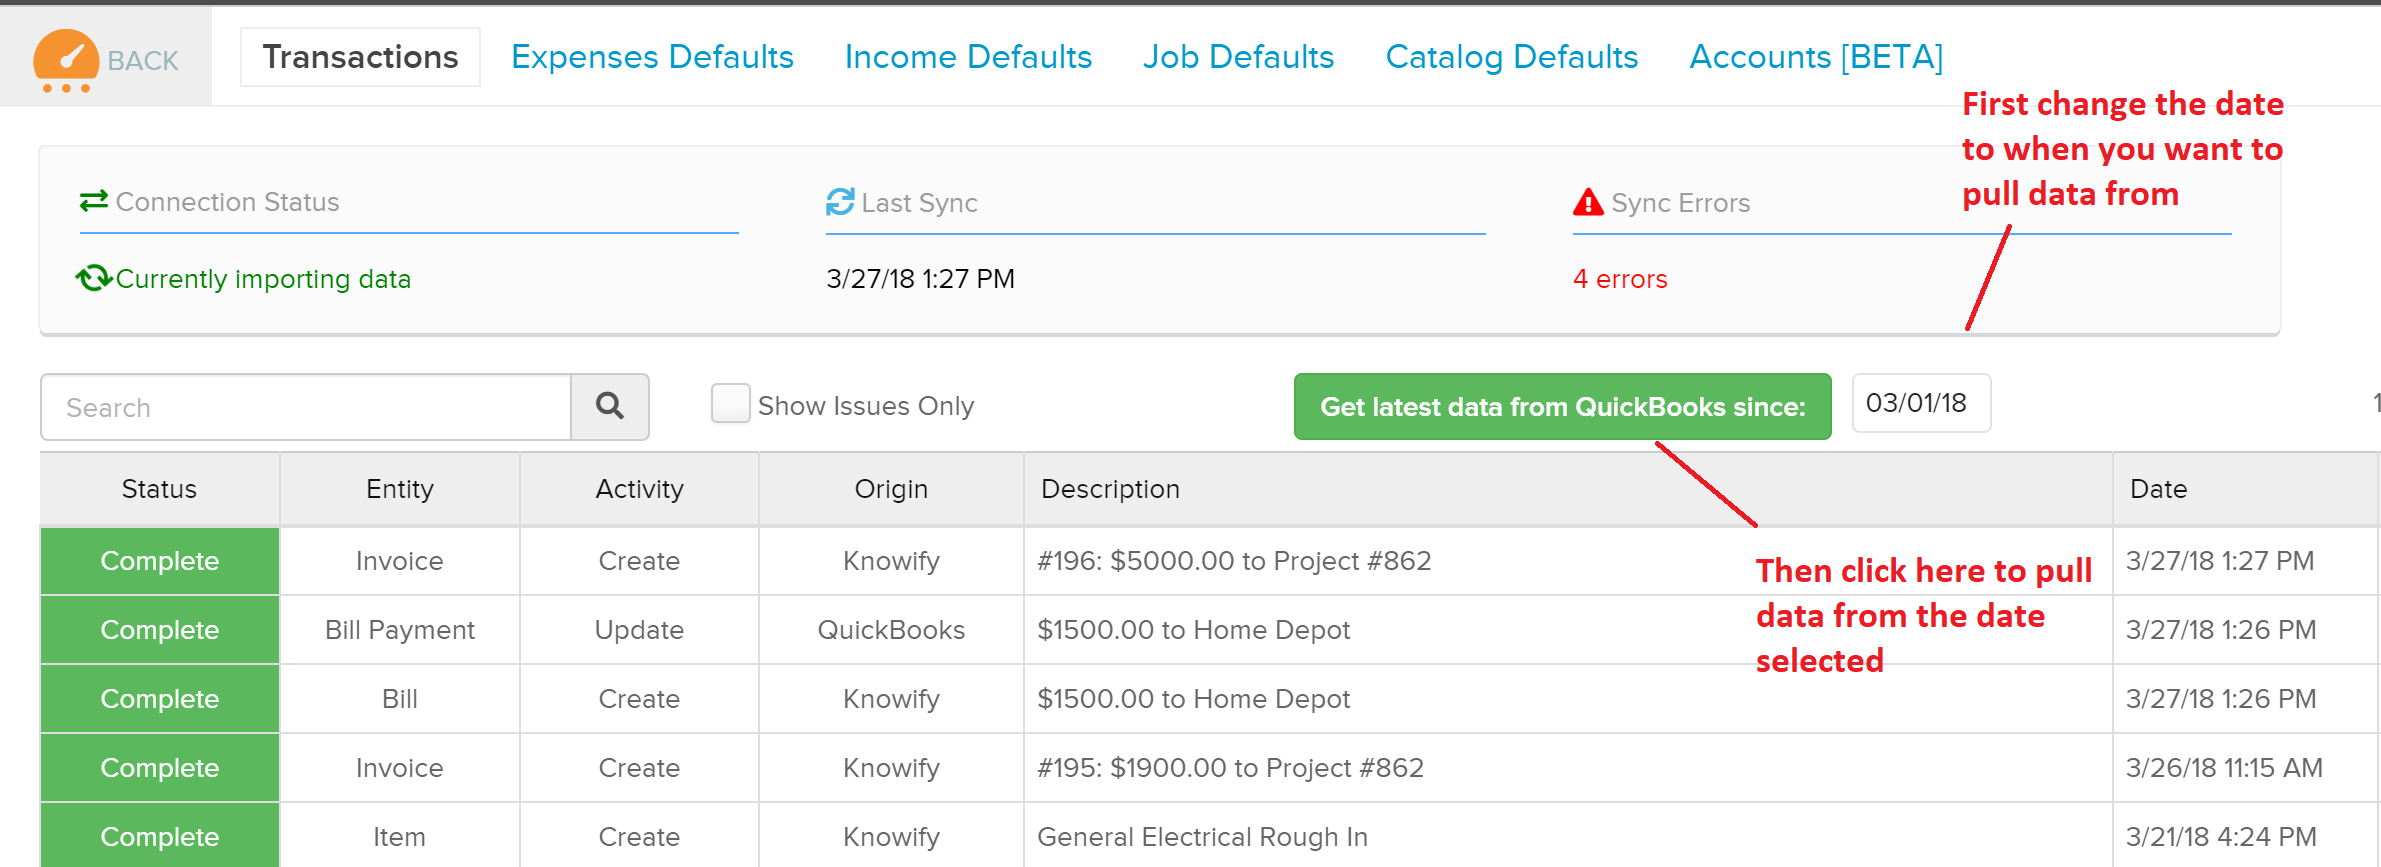Screen dimensions: 2381x867
Task: Click the Date column header
Action: (2245, 489)
